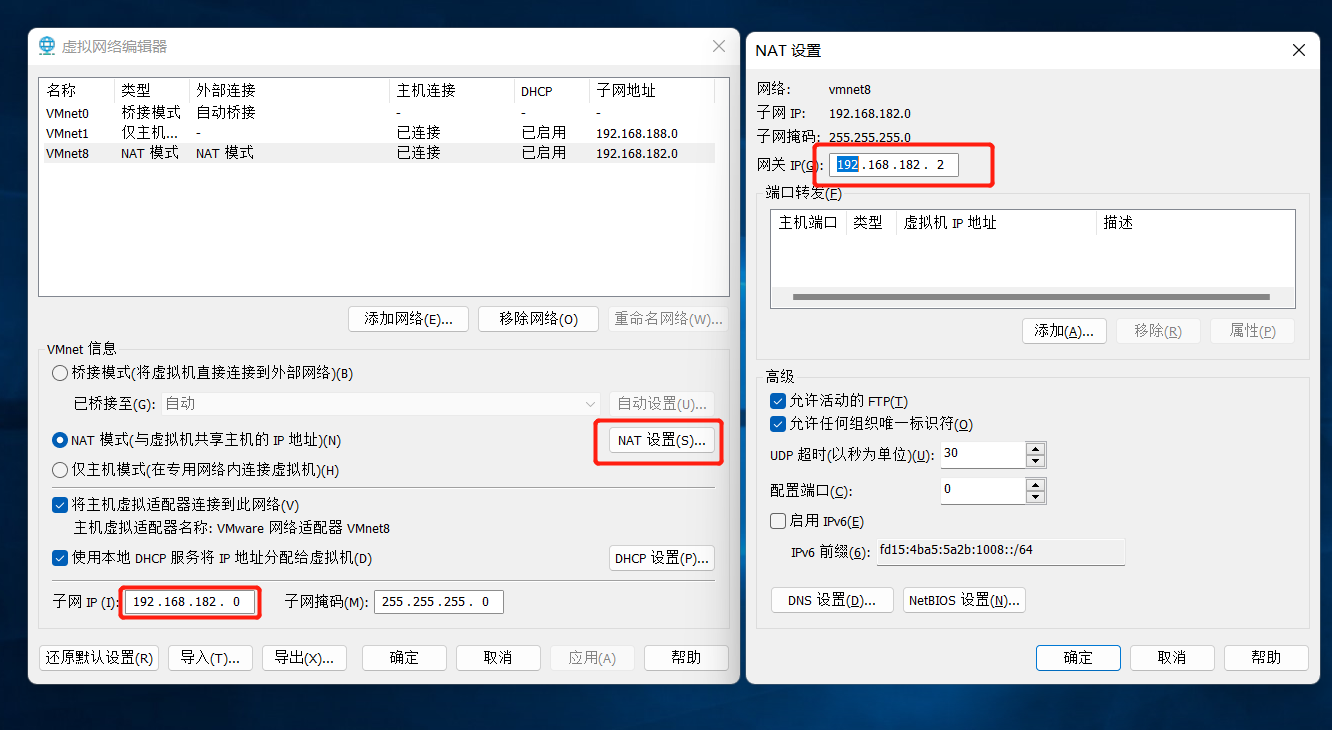Open the NAT 设置(S)... button
The image size is (1332, 730).
(662, 440)
